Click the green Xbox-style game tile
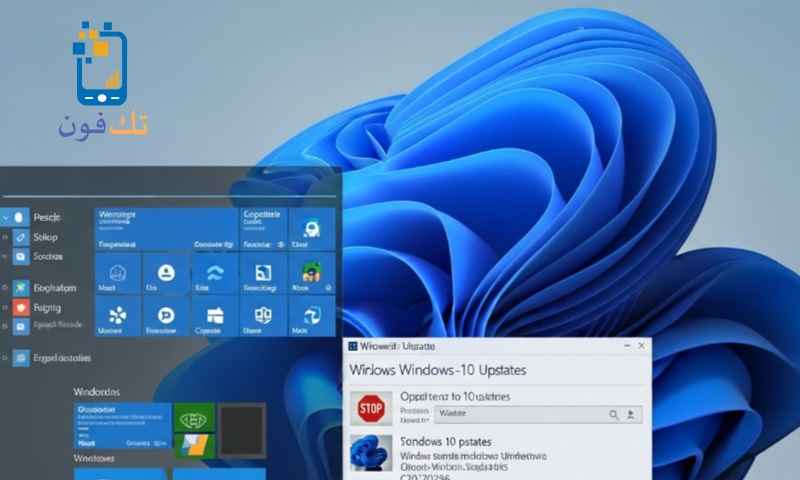The height and width of the screenshot is (480, 800). (193, 417)
